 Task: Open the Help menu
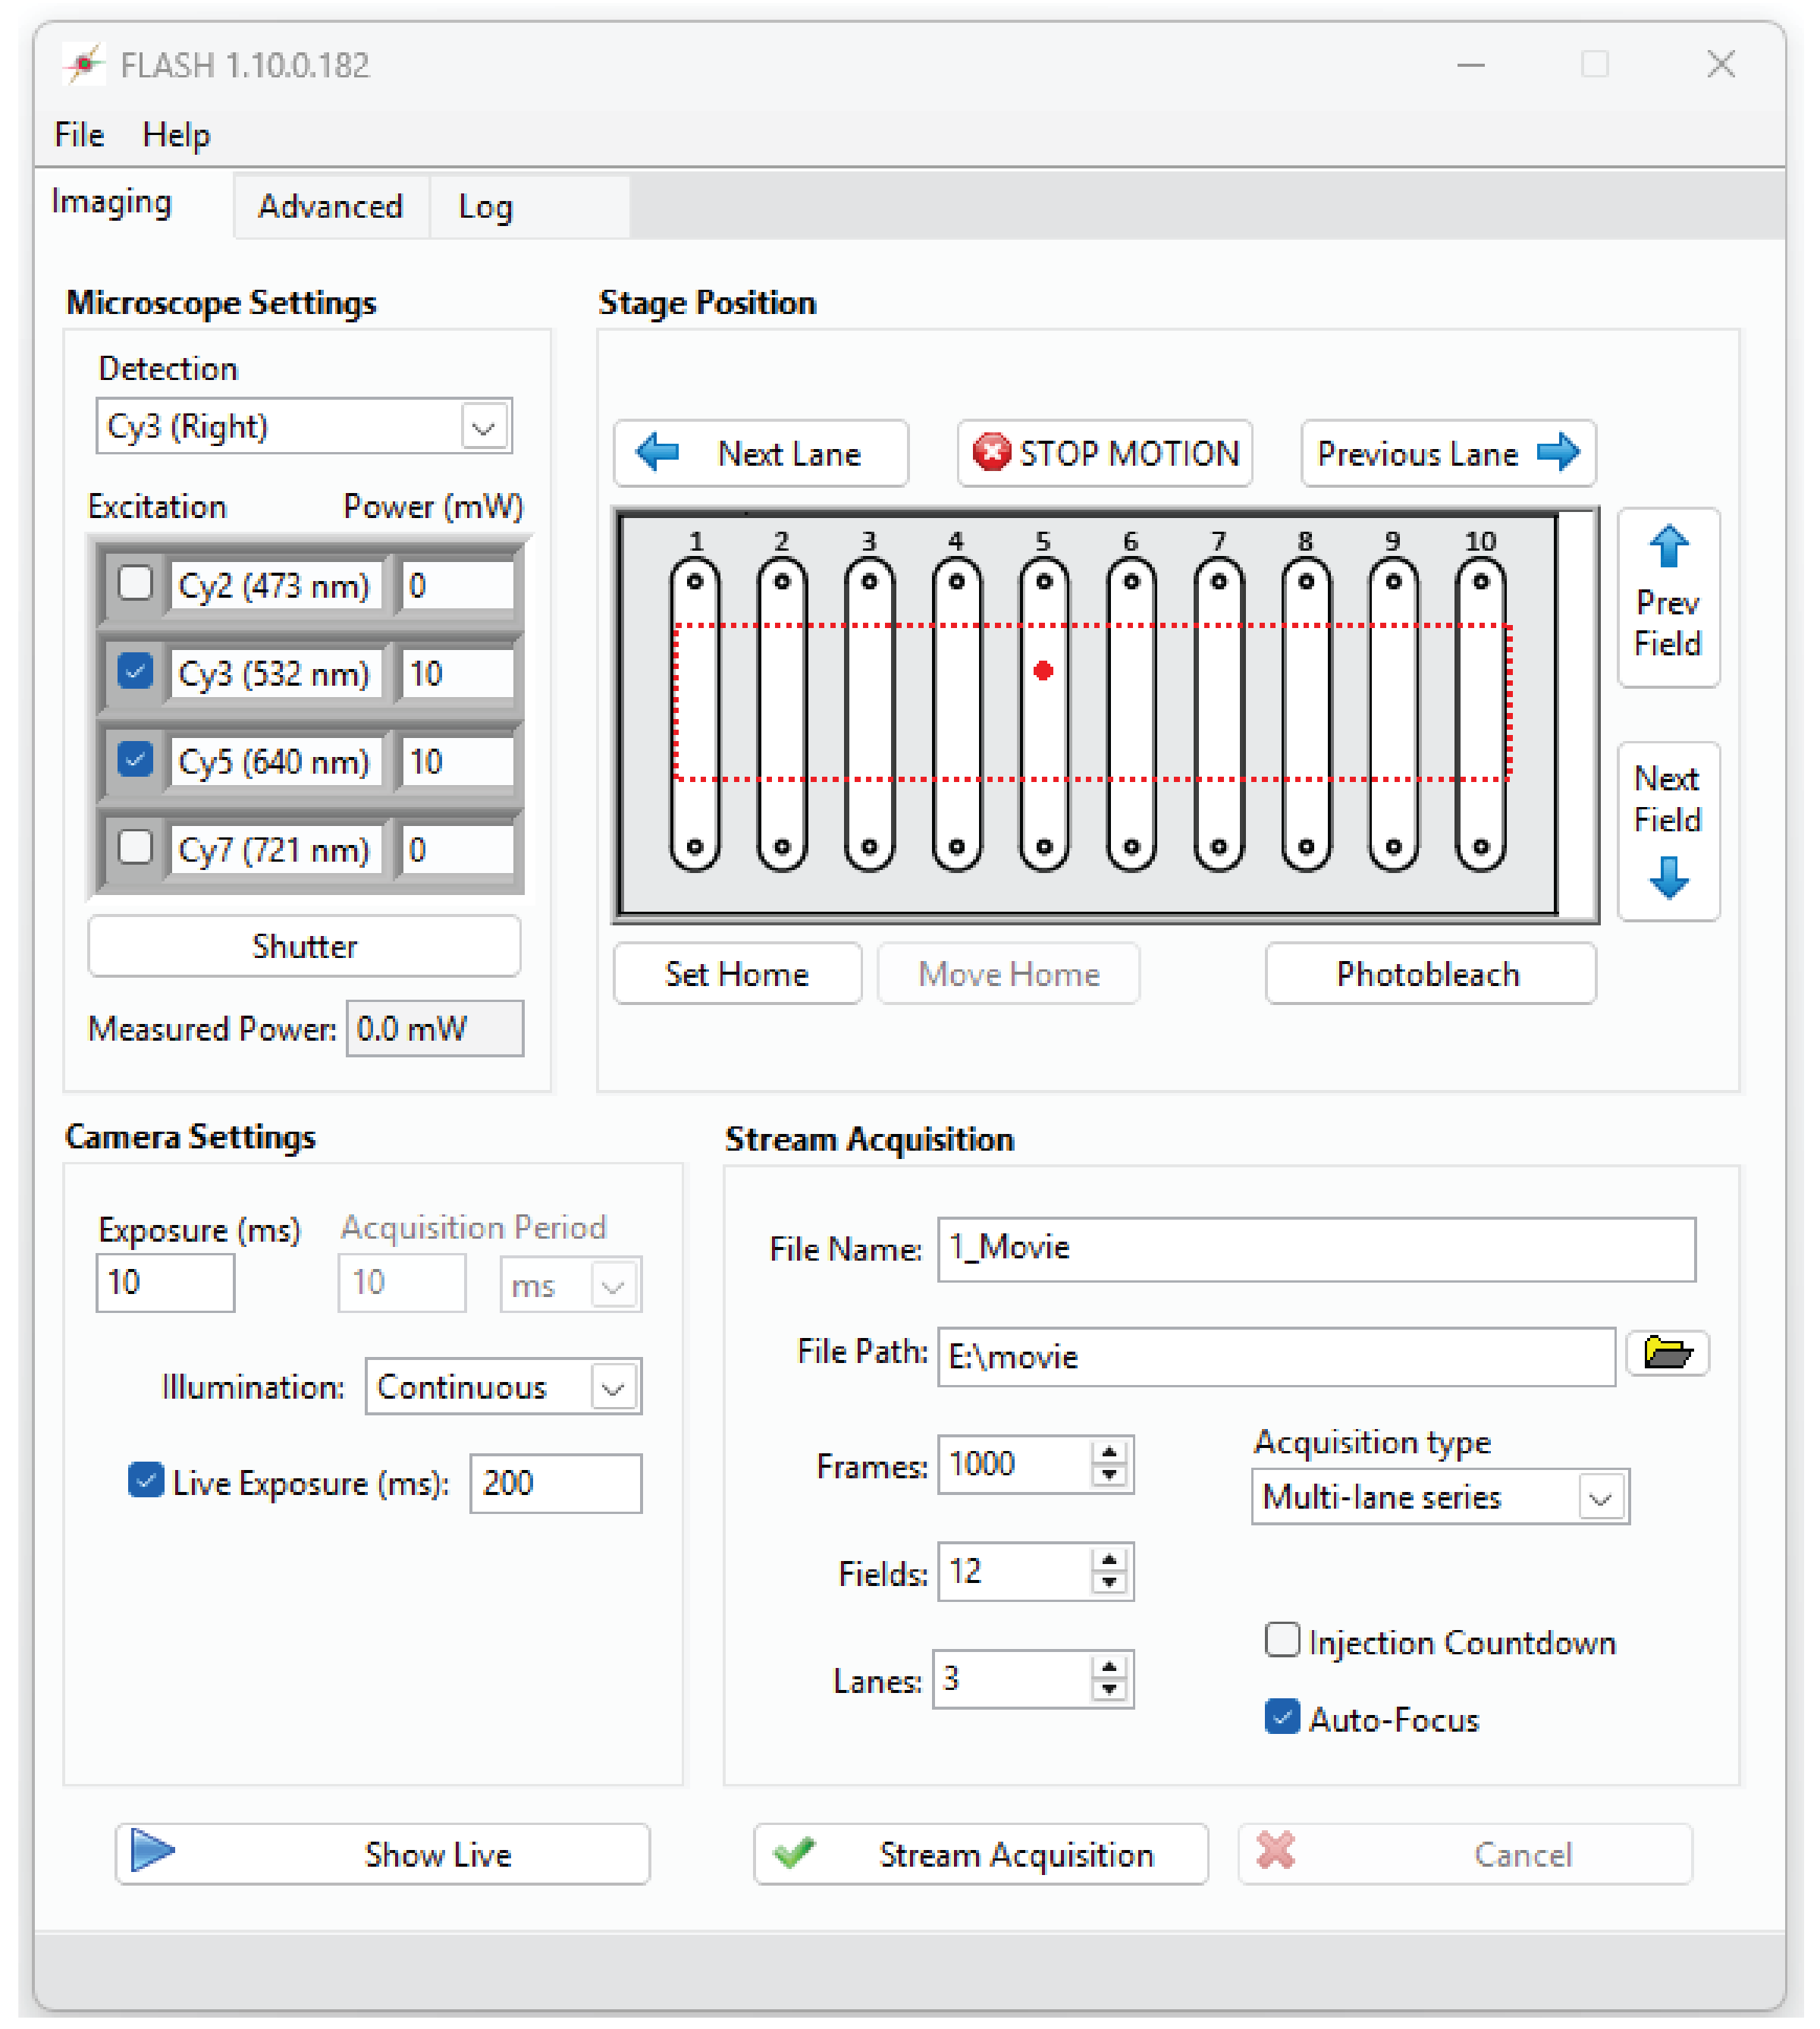tap(176, 135)
